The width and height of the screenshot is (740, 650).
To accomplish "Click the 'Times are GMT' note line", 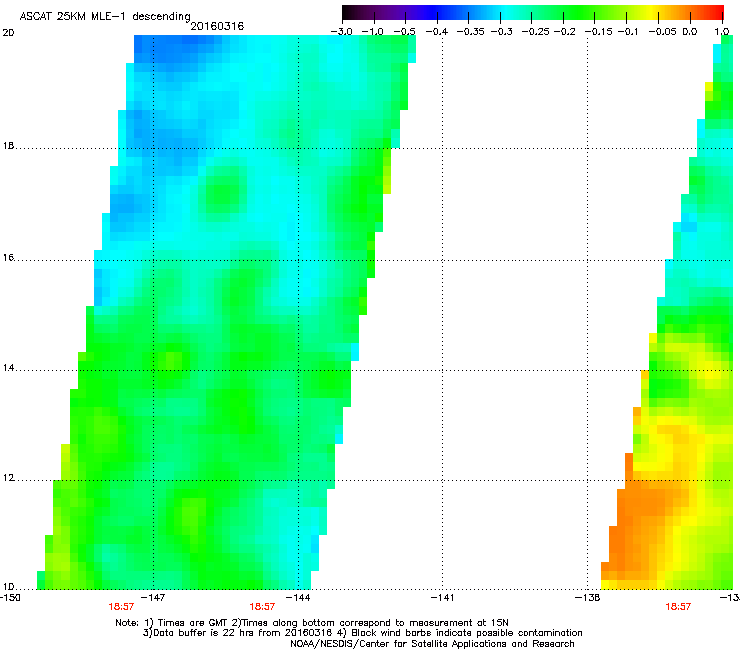I will (312, 623).
